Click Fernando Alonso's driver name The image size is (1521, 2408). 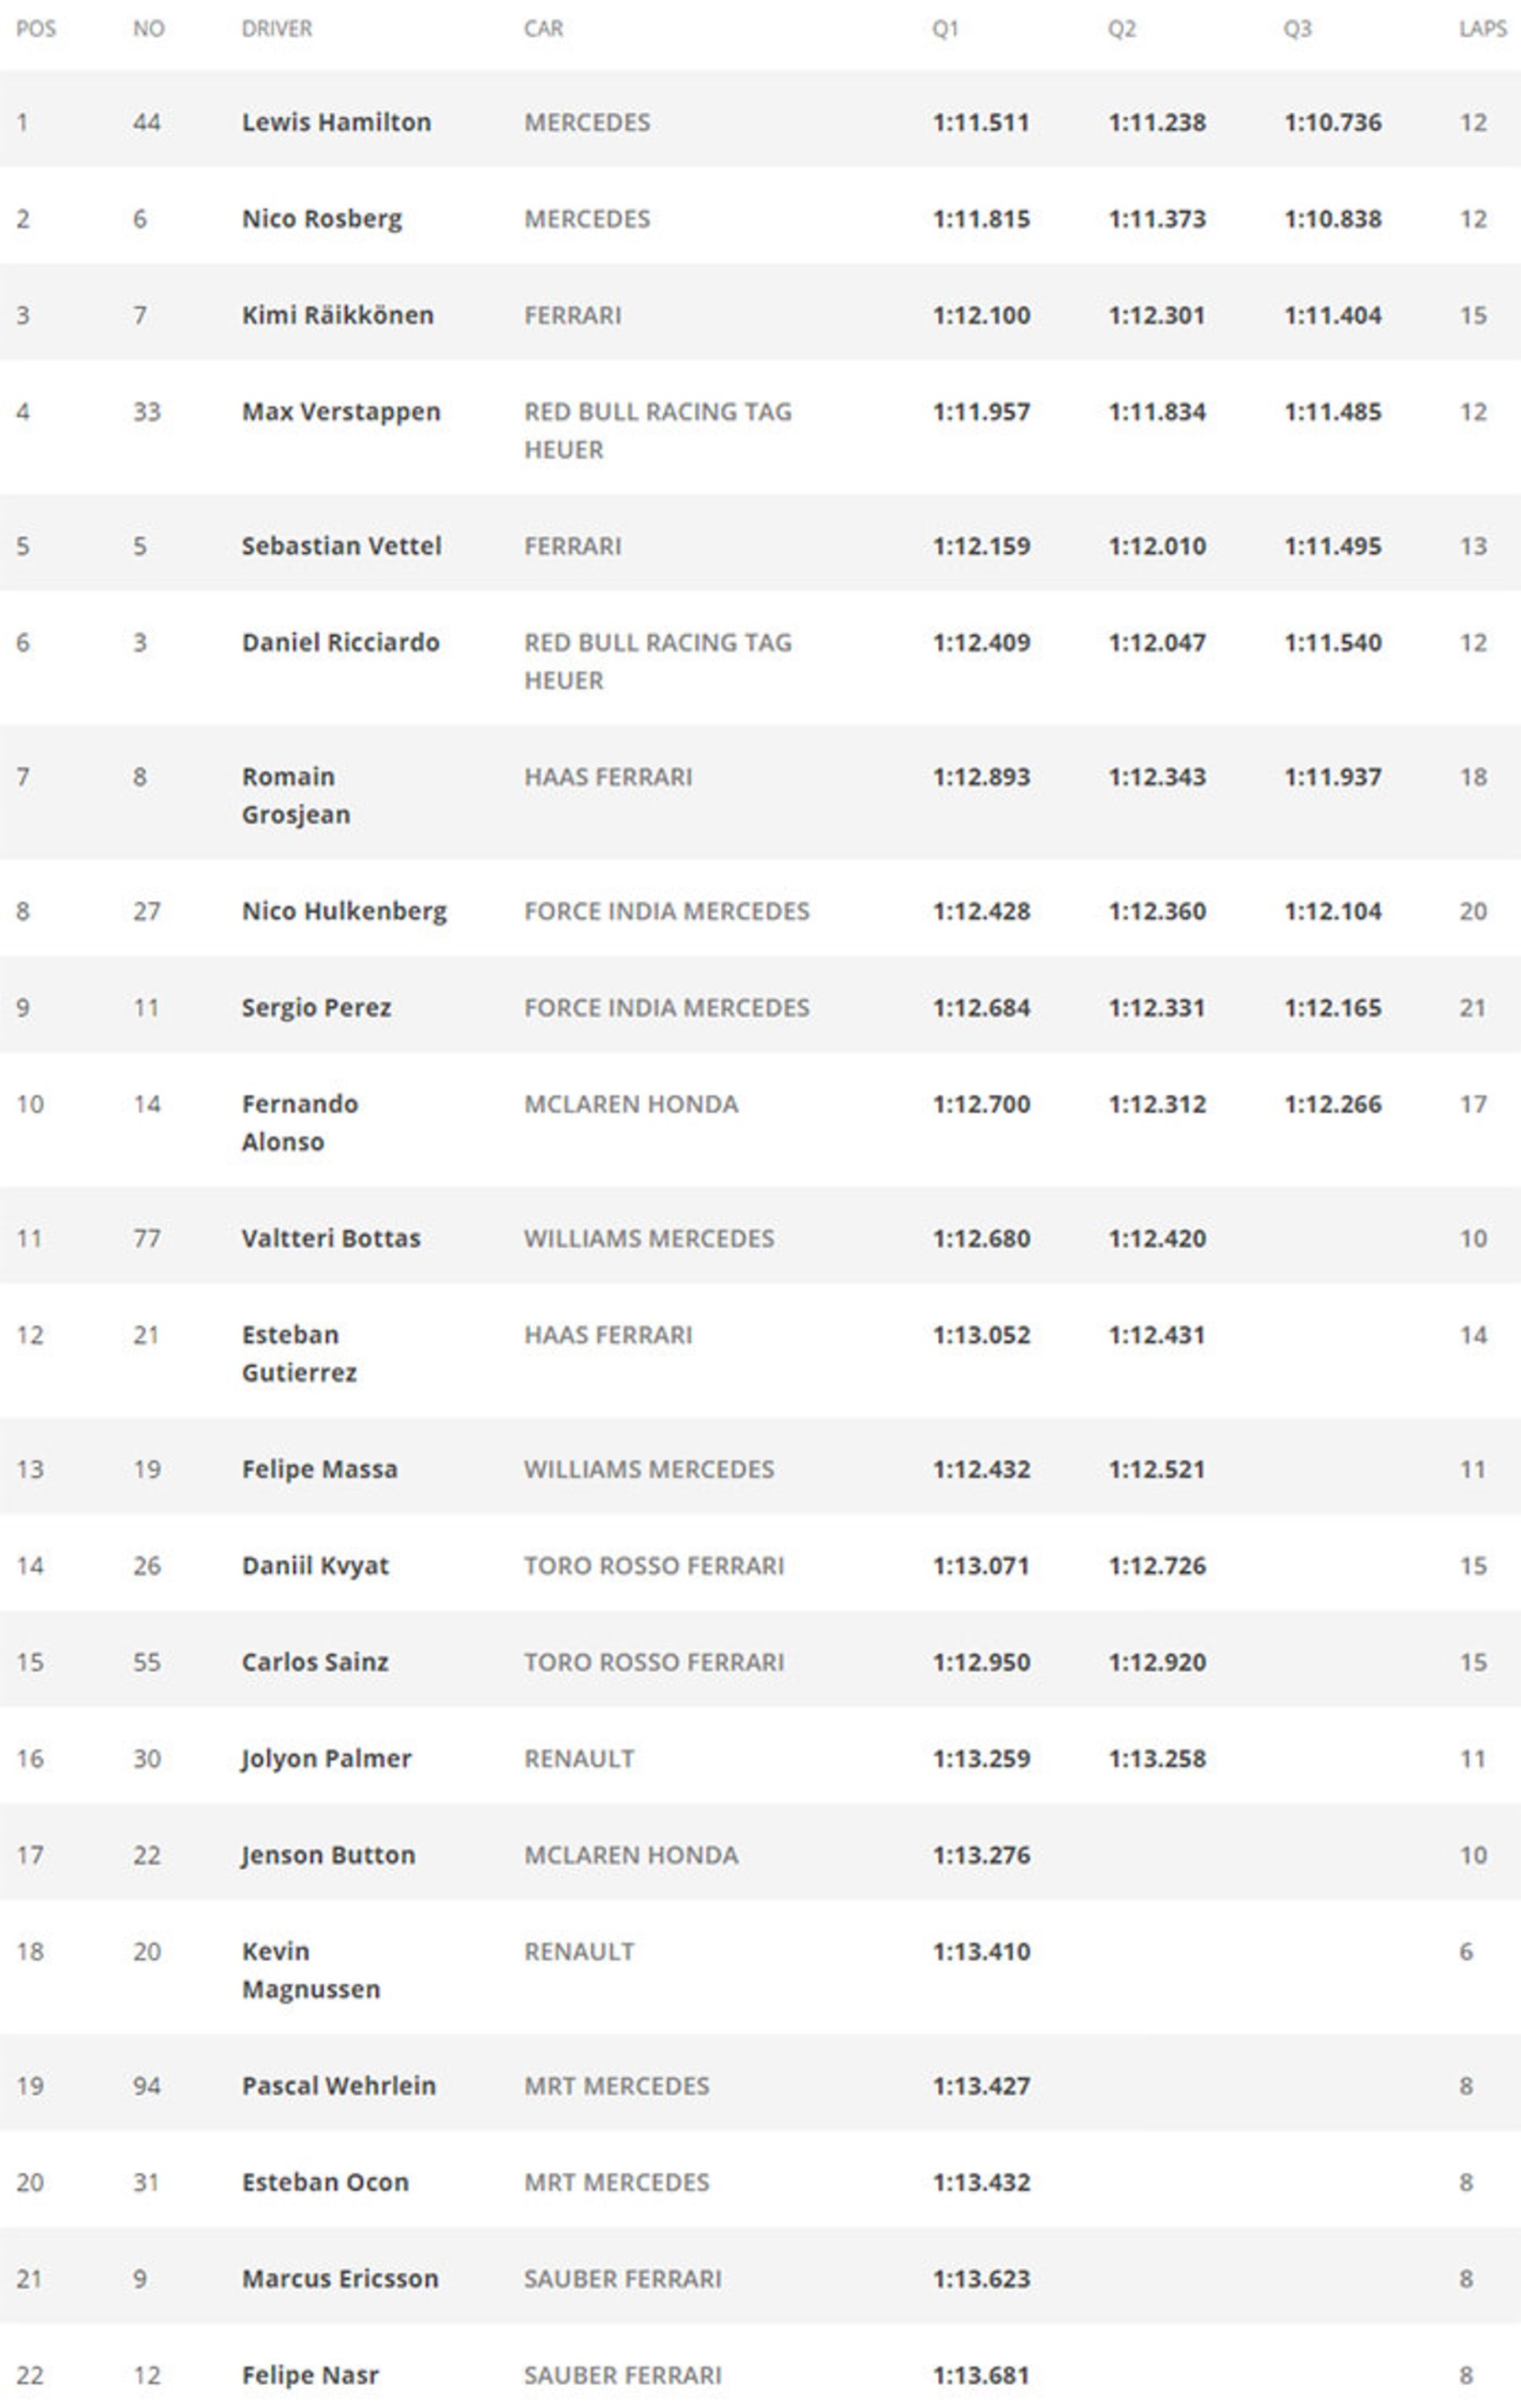coord(299,1122)
